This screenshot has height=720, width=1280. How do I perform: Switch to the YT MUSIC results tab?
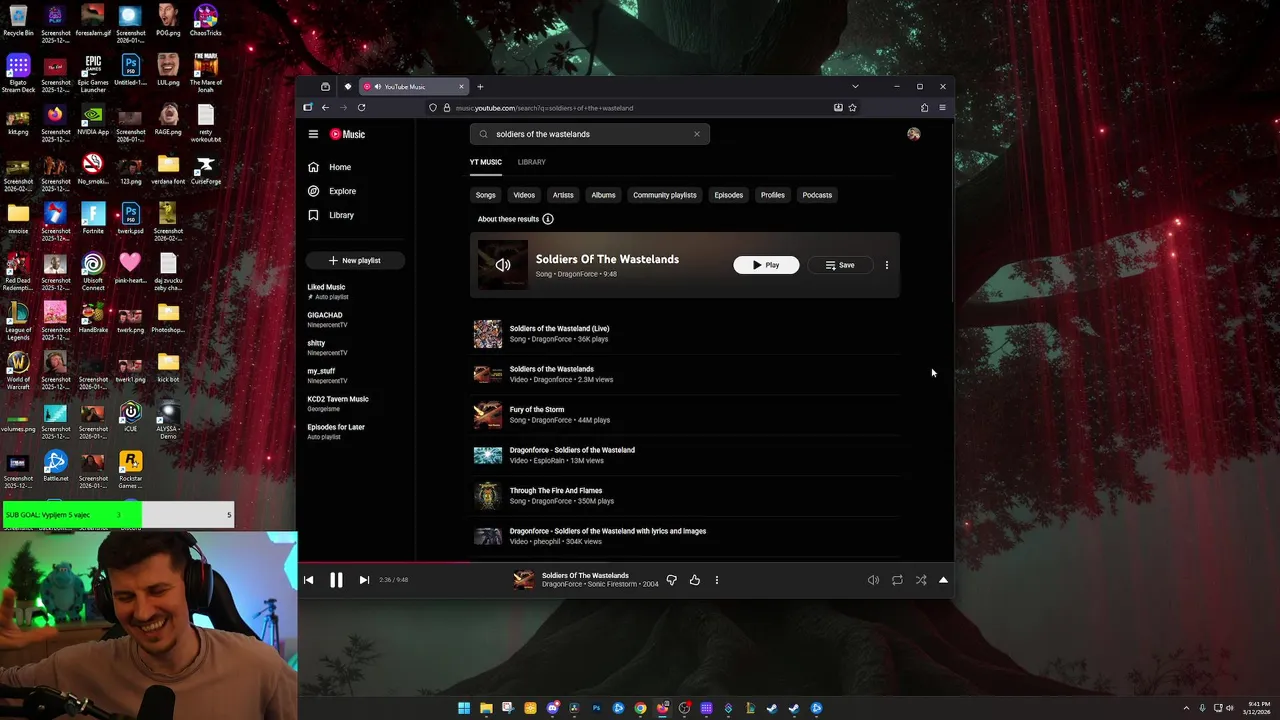click(x=486, y=162)
